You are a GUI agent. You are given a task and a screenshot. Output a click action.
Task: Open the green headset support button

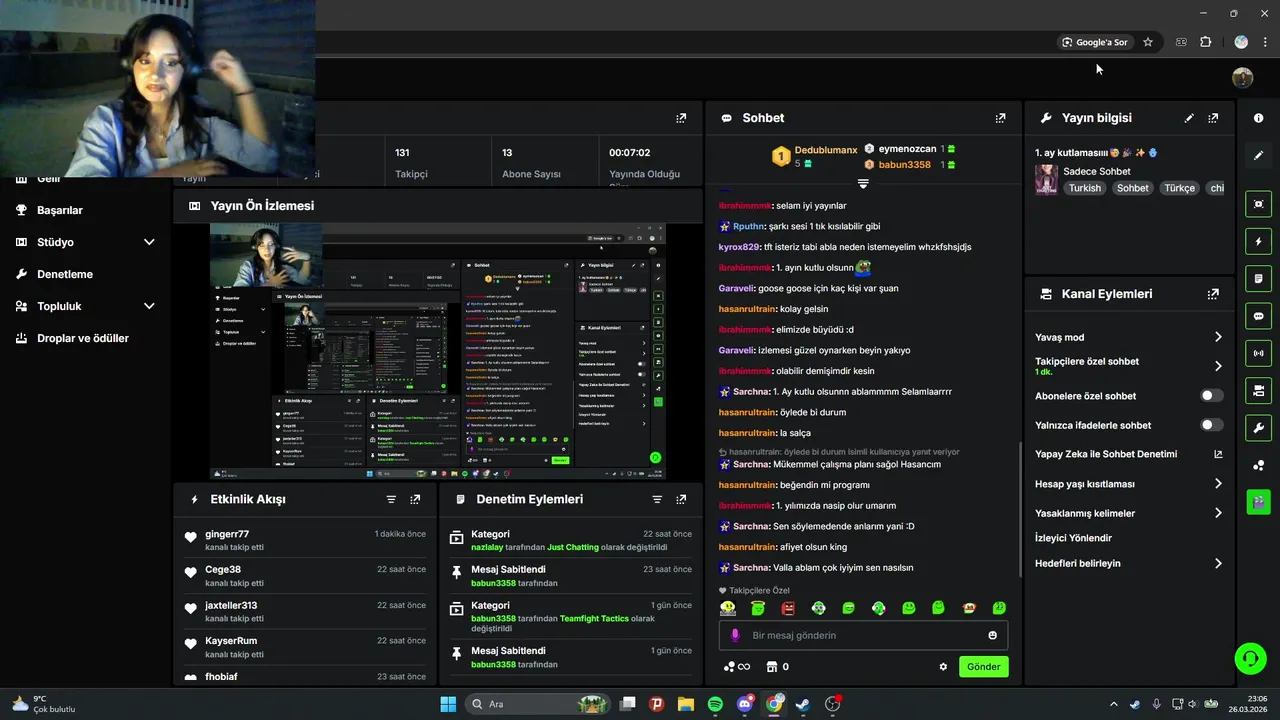[1250, 658]
